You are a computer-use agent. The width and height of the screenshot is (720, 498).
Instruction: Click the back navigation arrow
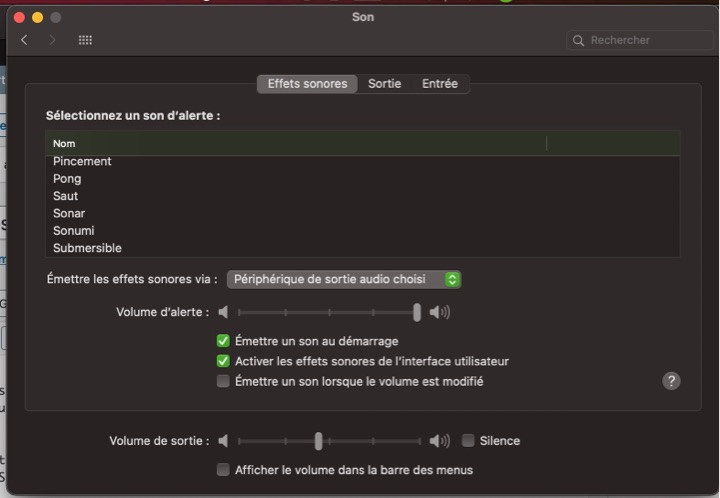tap(24, 40)
